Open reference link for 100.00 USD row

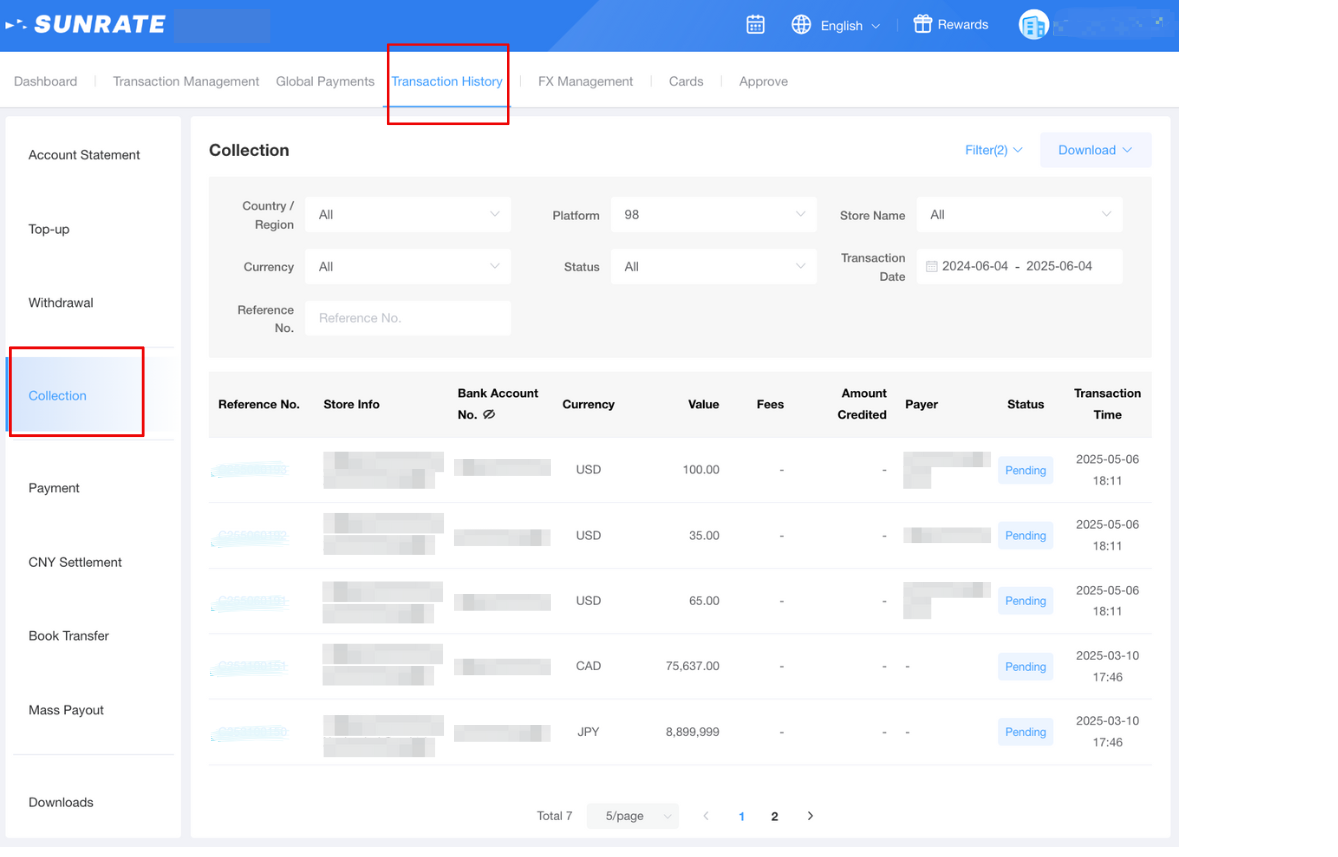[249, 470]
